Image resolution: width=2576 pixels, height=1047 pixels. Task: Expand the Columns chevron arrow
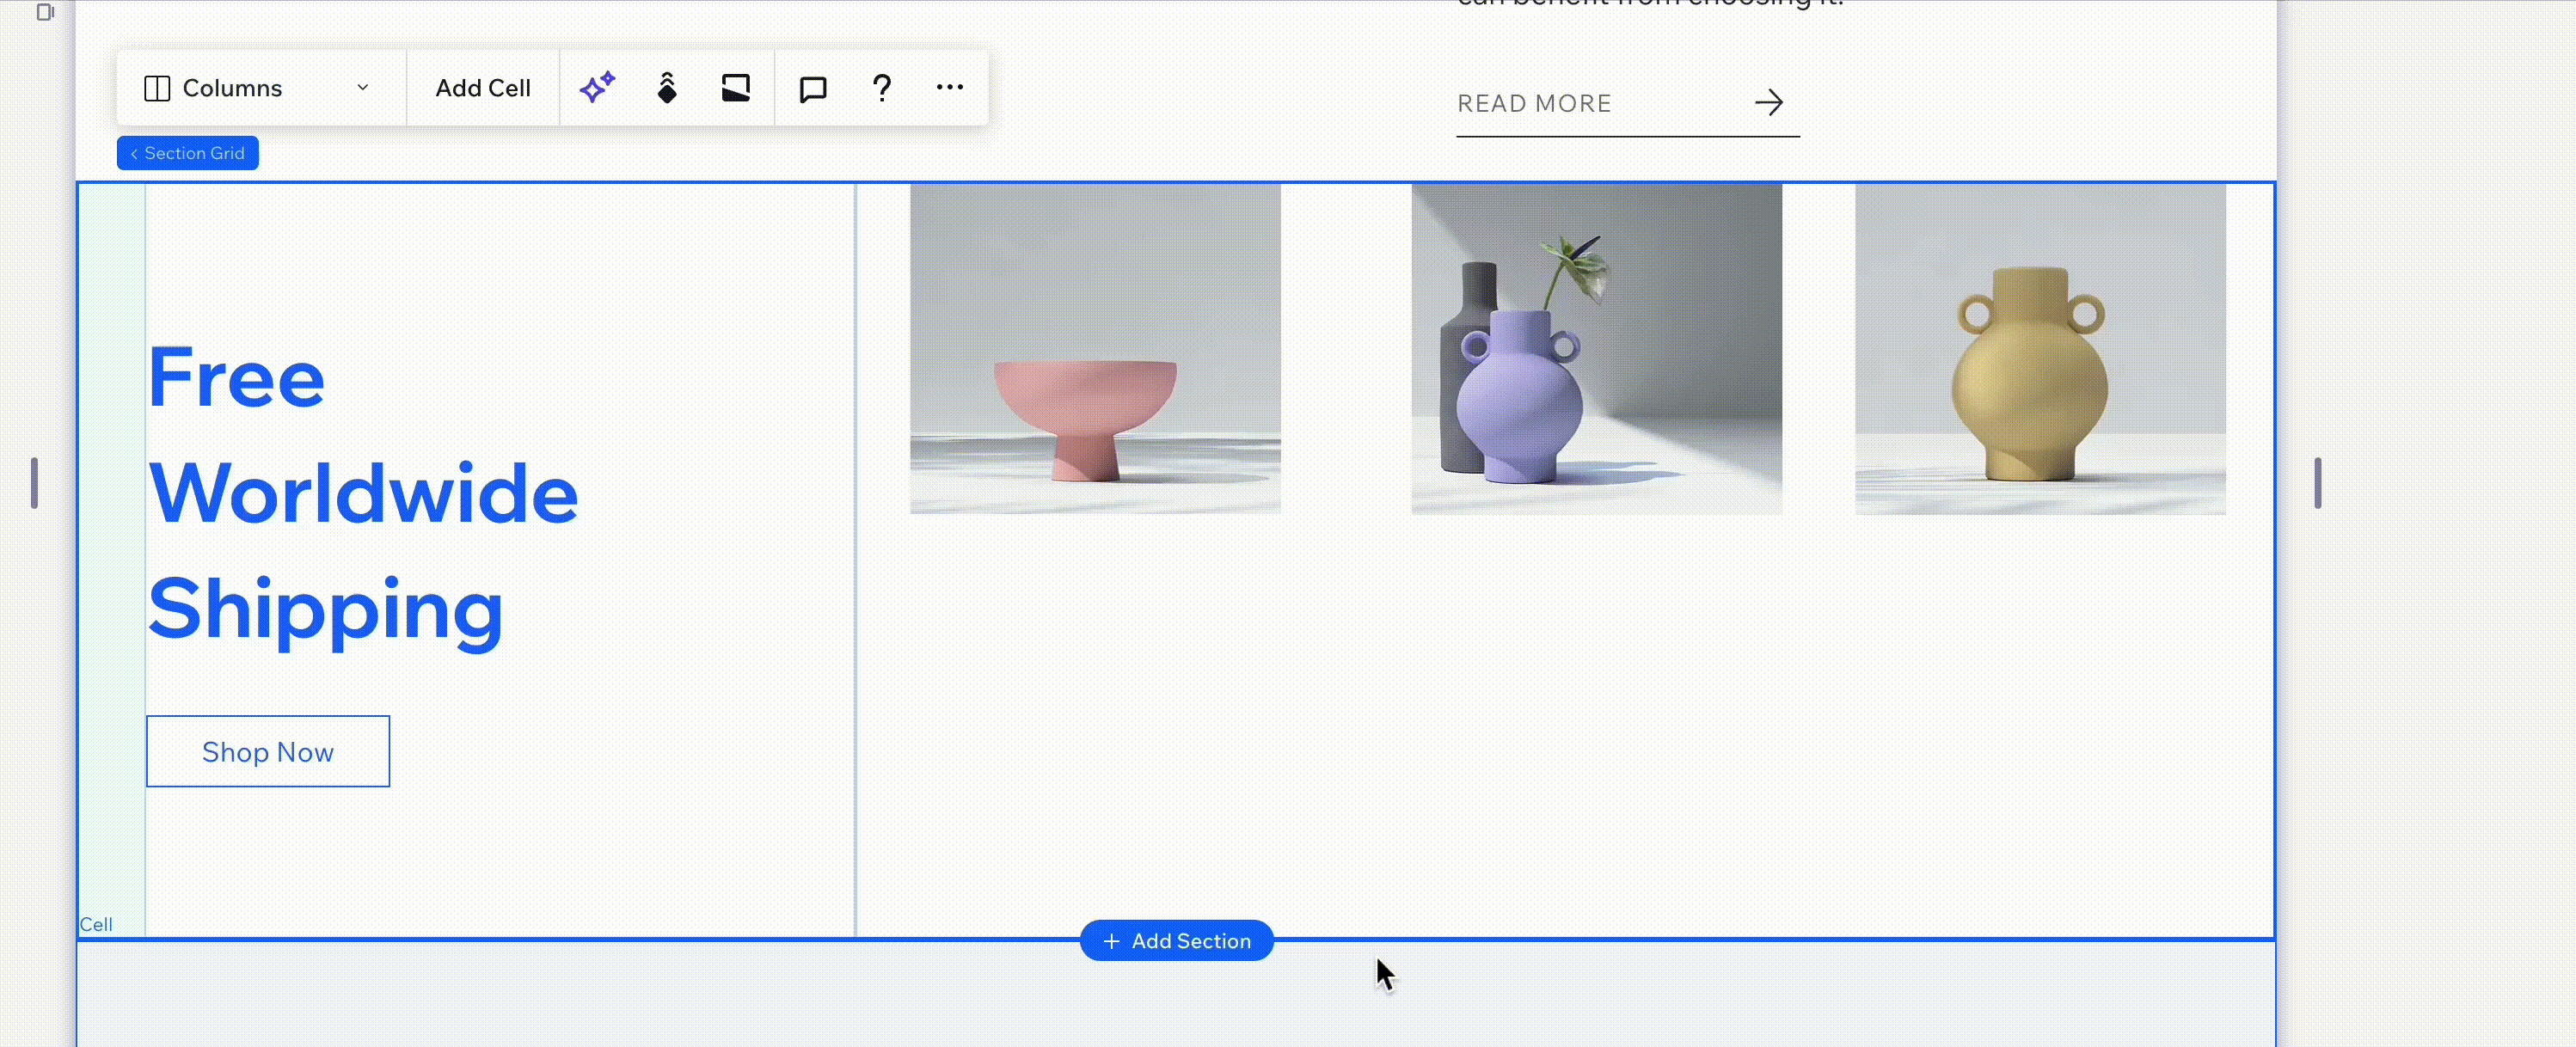363,88
